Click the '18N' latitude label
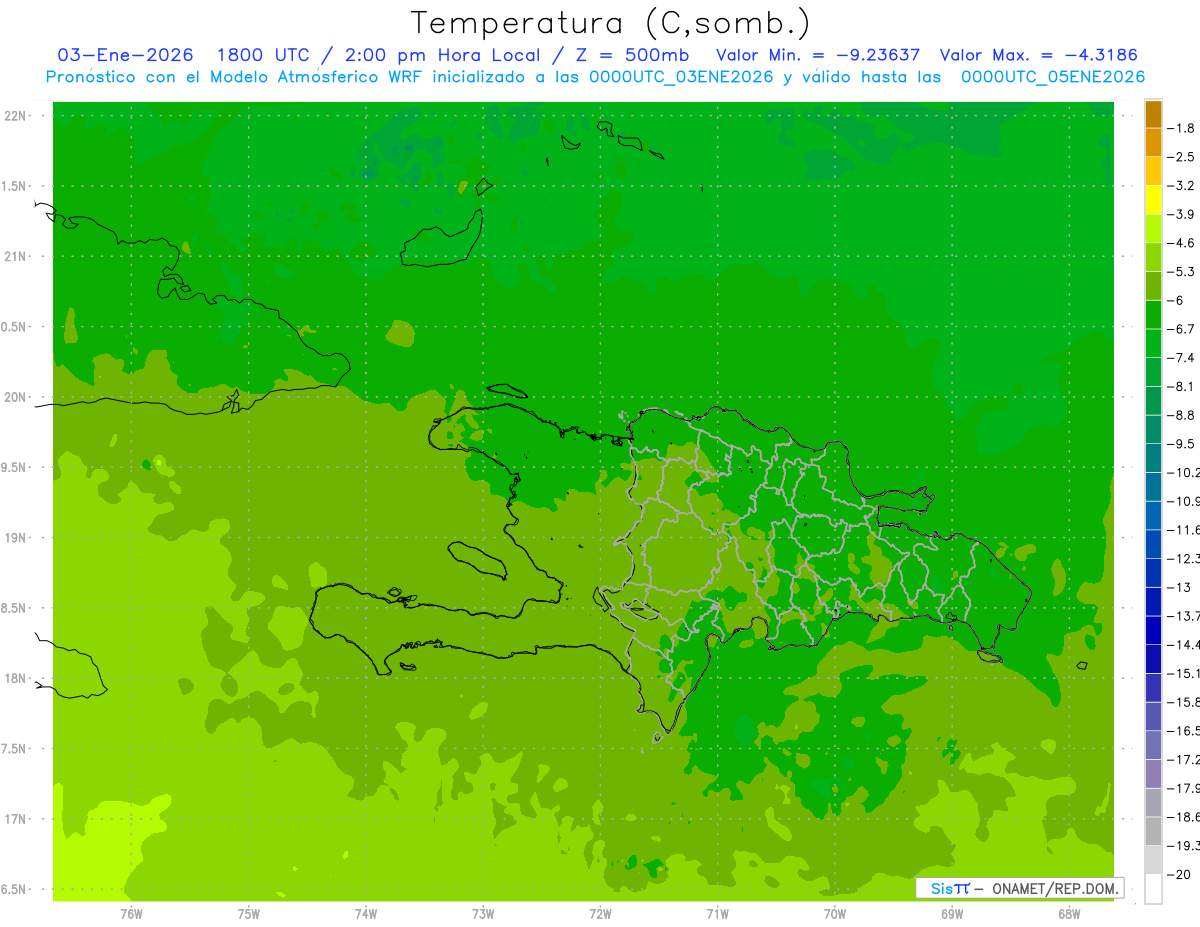 coord(16,678)
